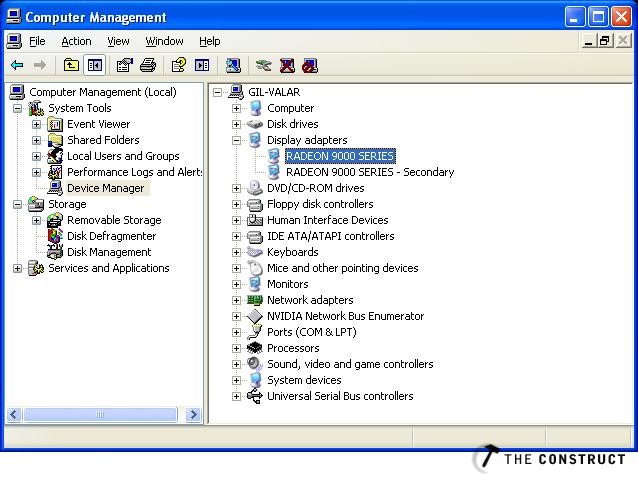The width and height of the screenshot is (638, 486).
Task: Click Scan for hardware changes icon
Action: coord(233,65)
